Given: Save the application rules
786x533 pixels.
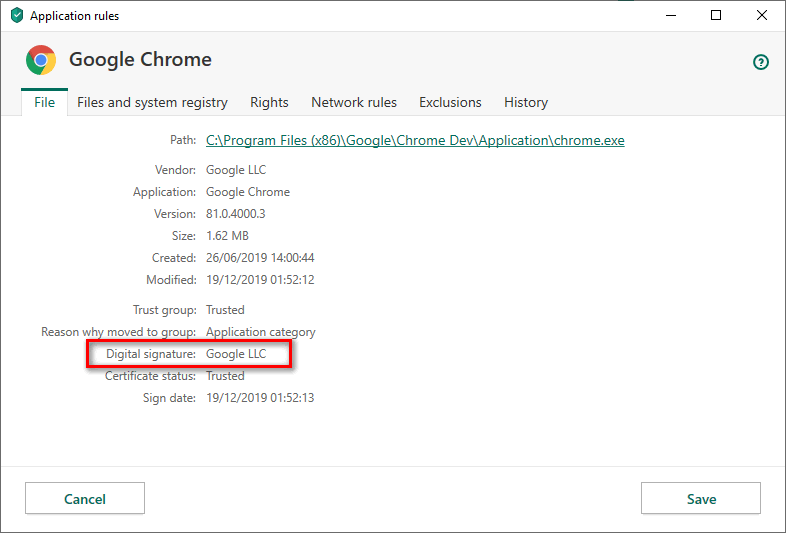Looking at the screenshot, I should [x=700, y=498].
